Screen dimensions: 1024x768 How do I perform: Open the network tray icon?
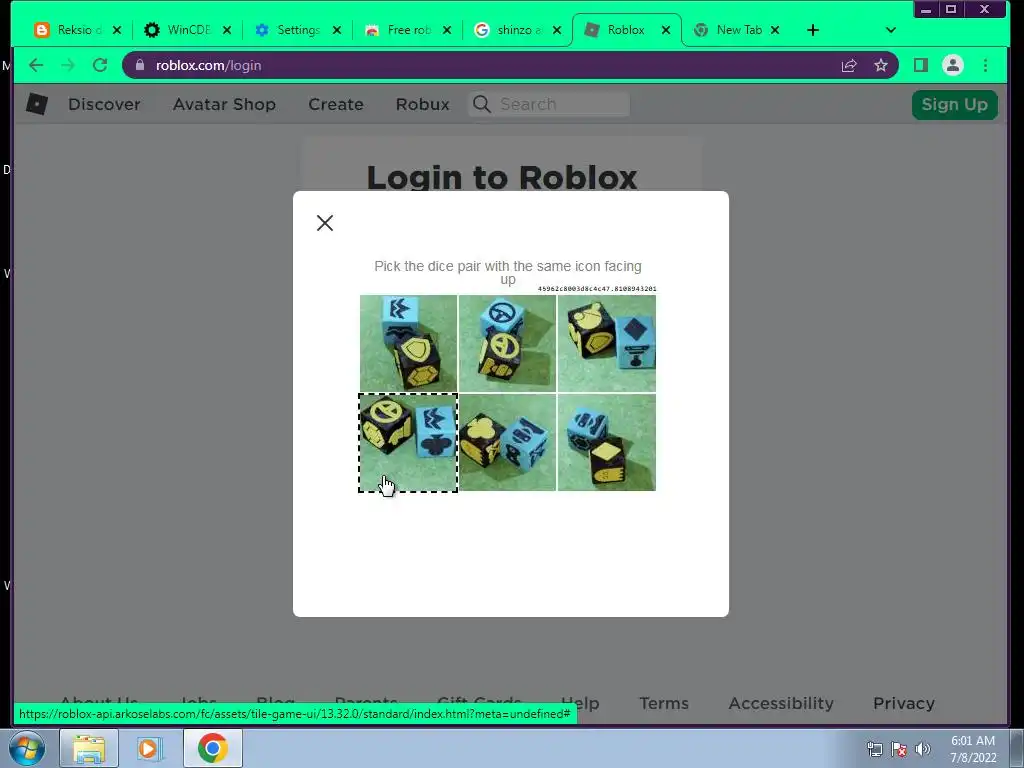[x=874, y=749]
